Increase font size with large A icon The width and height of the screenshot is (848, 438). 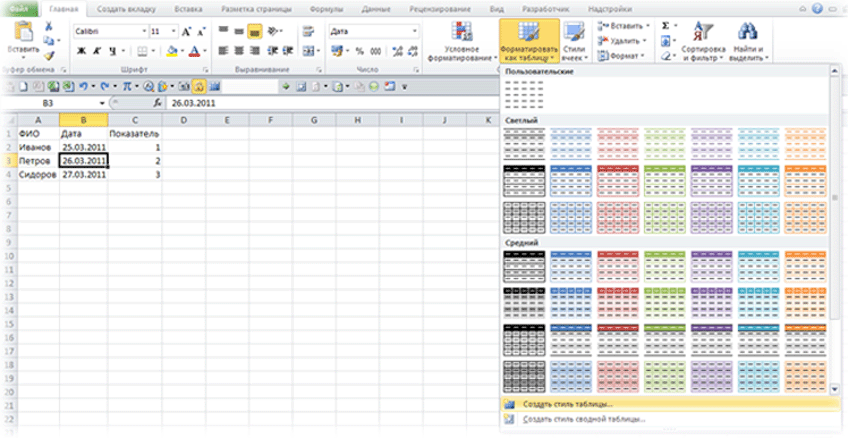tap(187, 32)
